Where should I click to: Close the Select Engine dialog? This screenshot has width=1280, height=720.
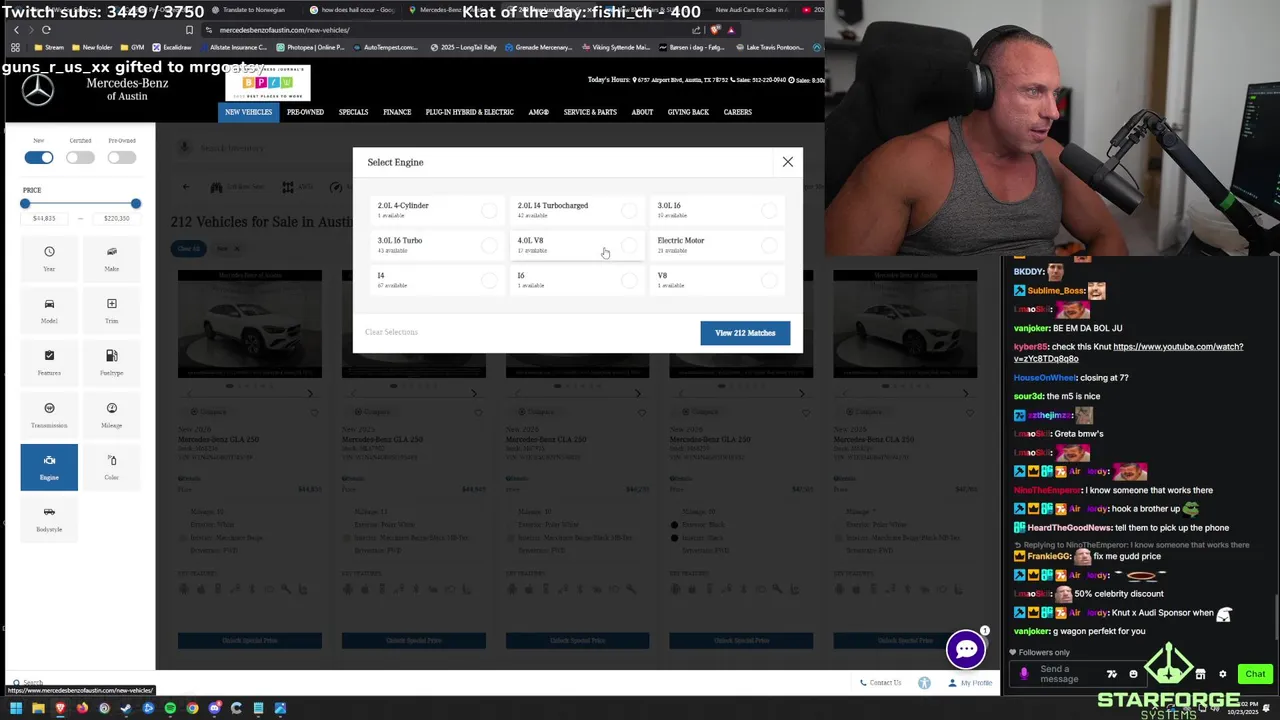pos(788,162)
